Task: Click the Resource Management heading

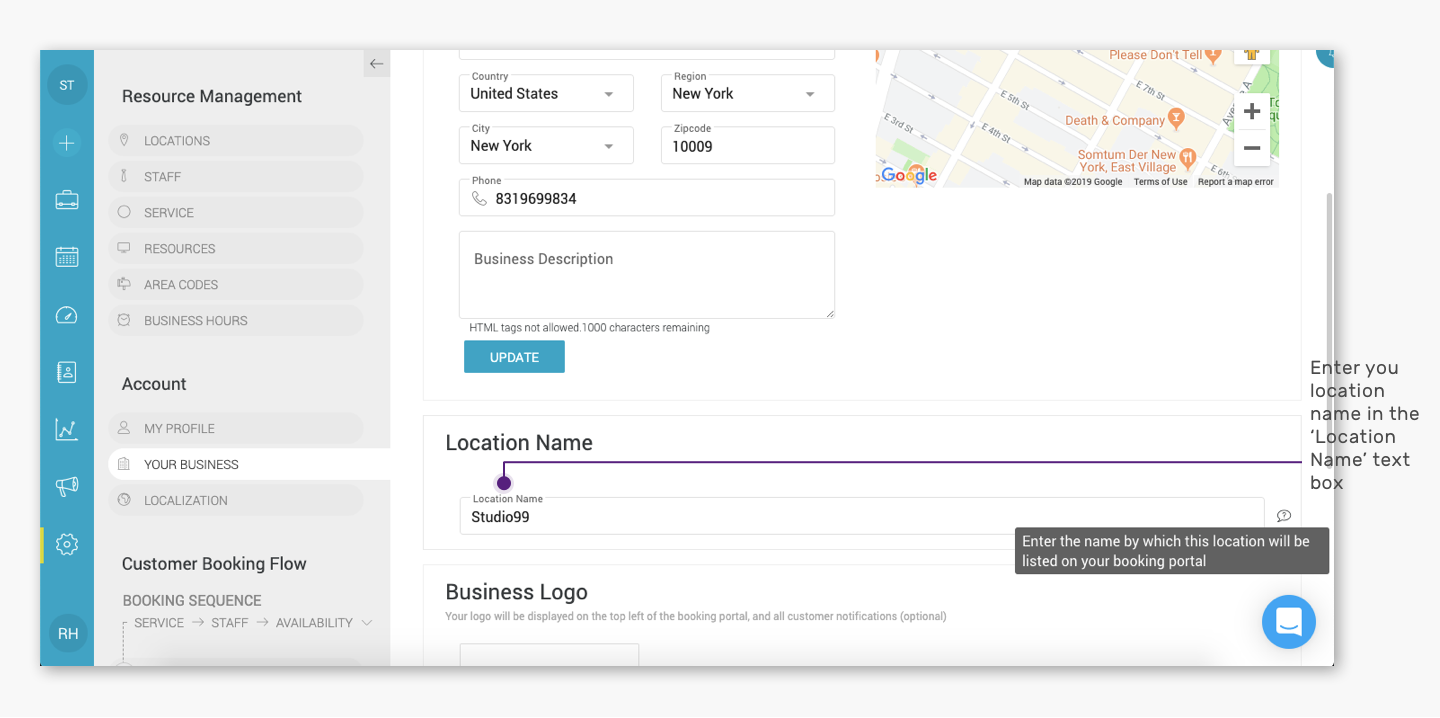Action: [212, 96]
